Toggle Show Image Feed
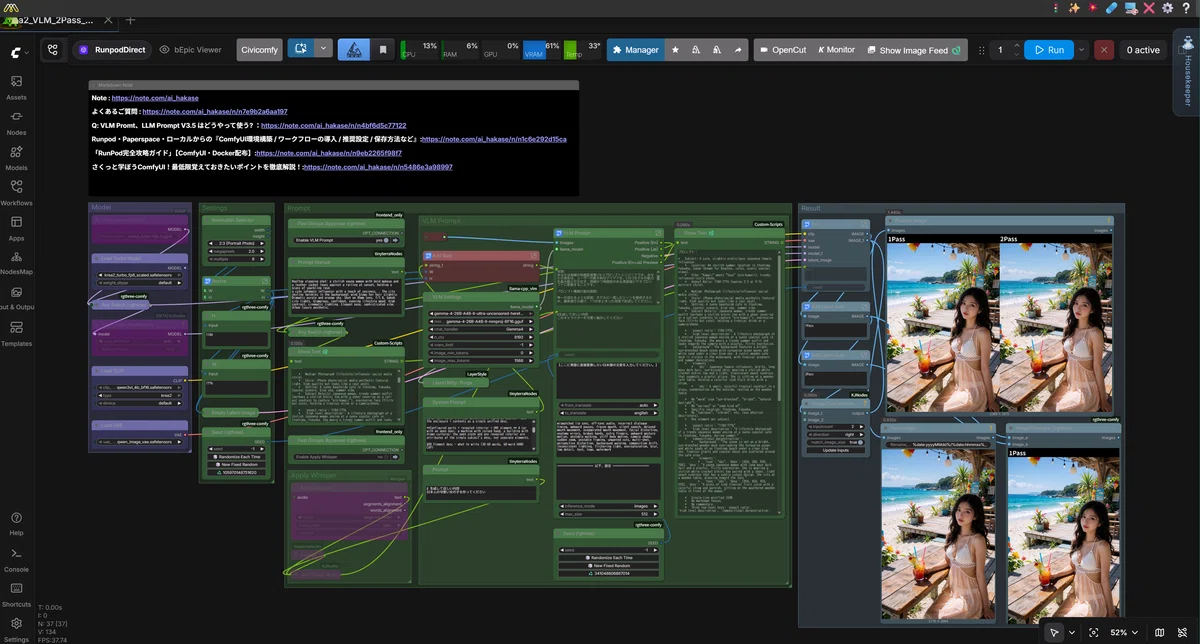 point(913,50)
